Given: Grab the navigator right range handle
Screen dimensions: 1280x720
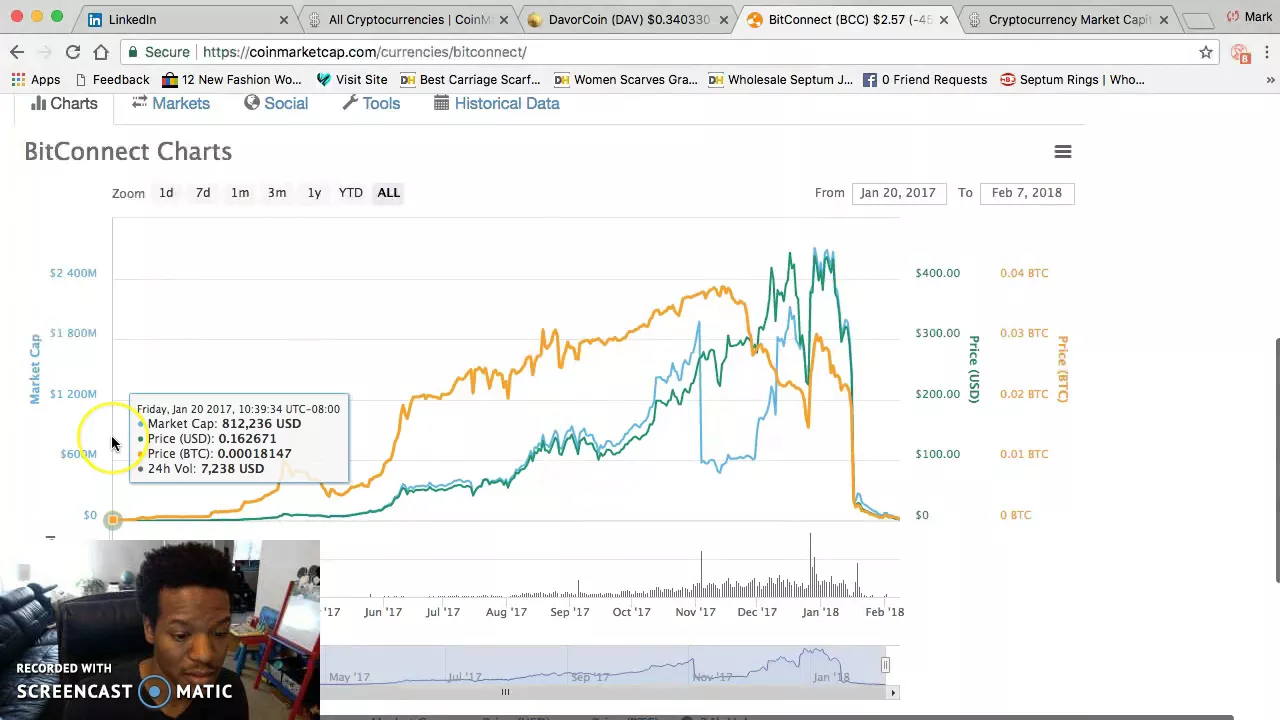Looking at the screenshot, I should coord(885,665).
